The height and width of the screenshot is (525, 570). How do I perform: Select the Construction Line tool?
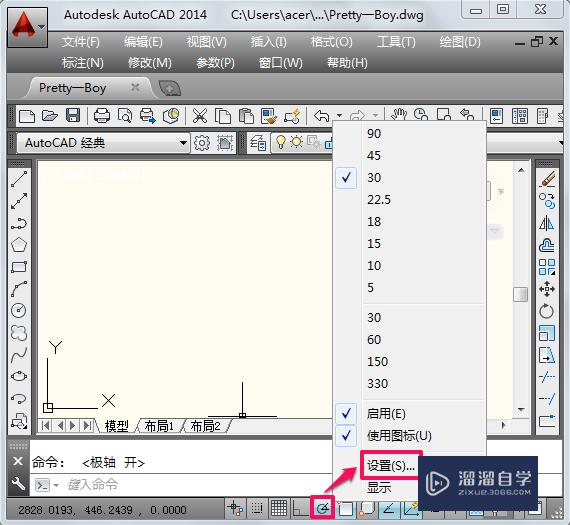[x=19, y=201]
